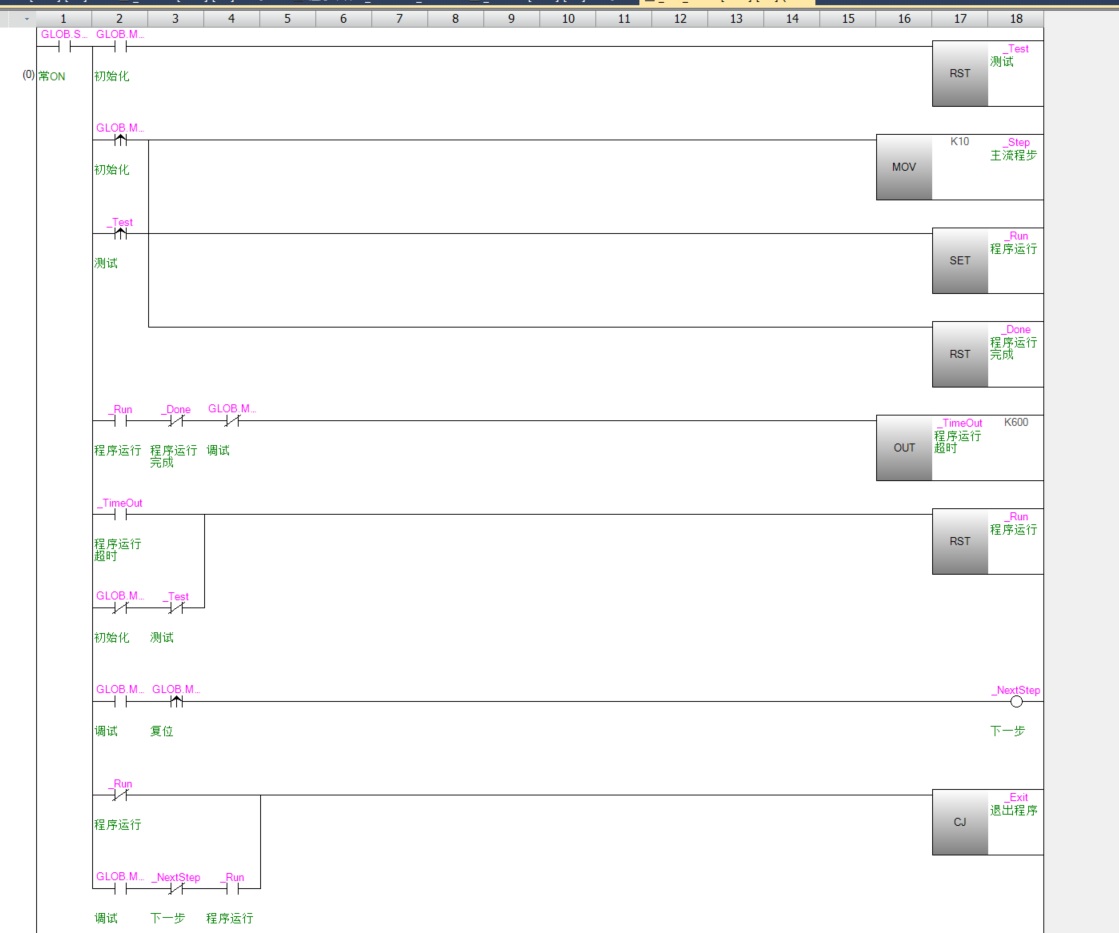This screenshot has width=1119, height=933.
Task: Click the step number (0) label
Action: click(x=29, y=75)
